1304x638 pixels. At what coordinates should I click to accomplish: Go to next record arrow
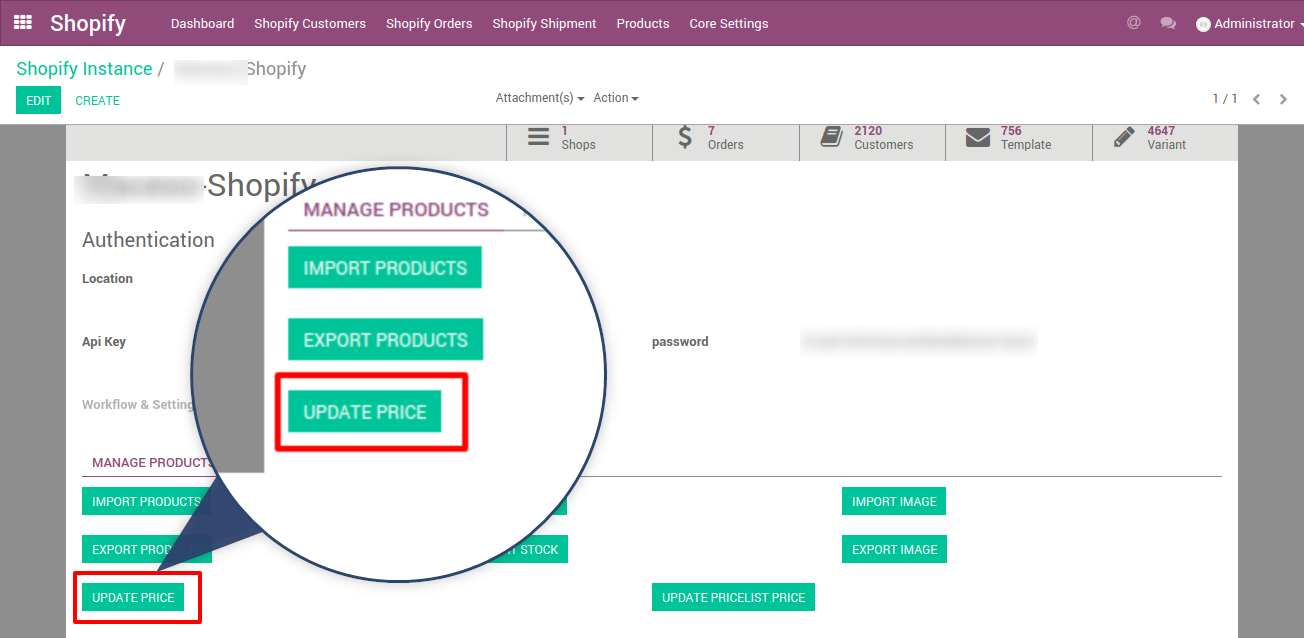tap(1283, 99)
